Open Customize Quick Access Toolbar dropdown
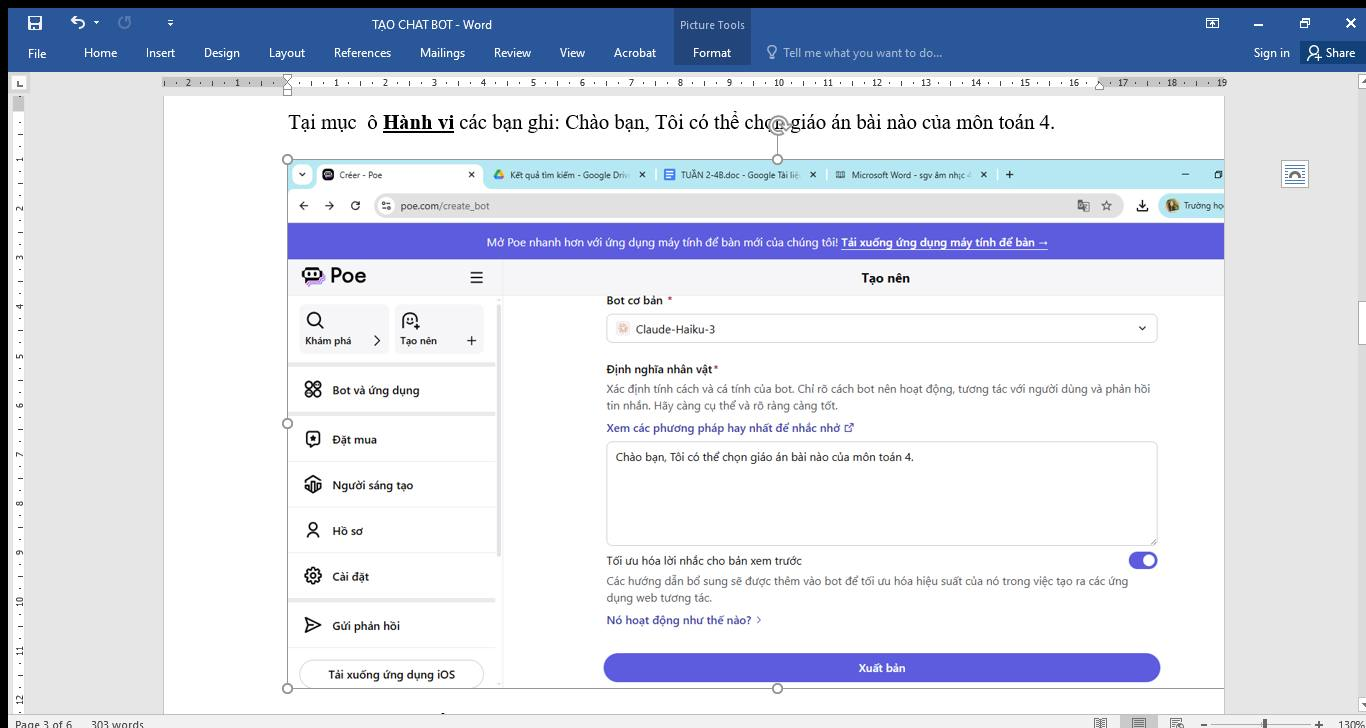 click(170, 22)
